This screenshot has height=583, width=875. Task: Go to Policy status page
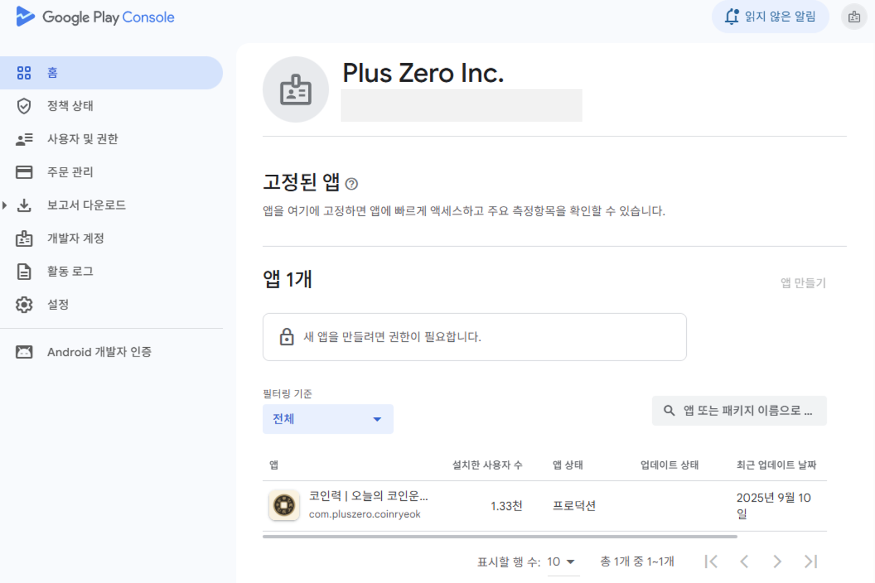point(70,106)
